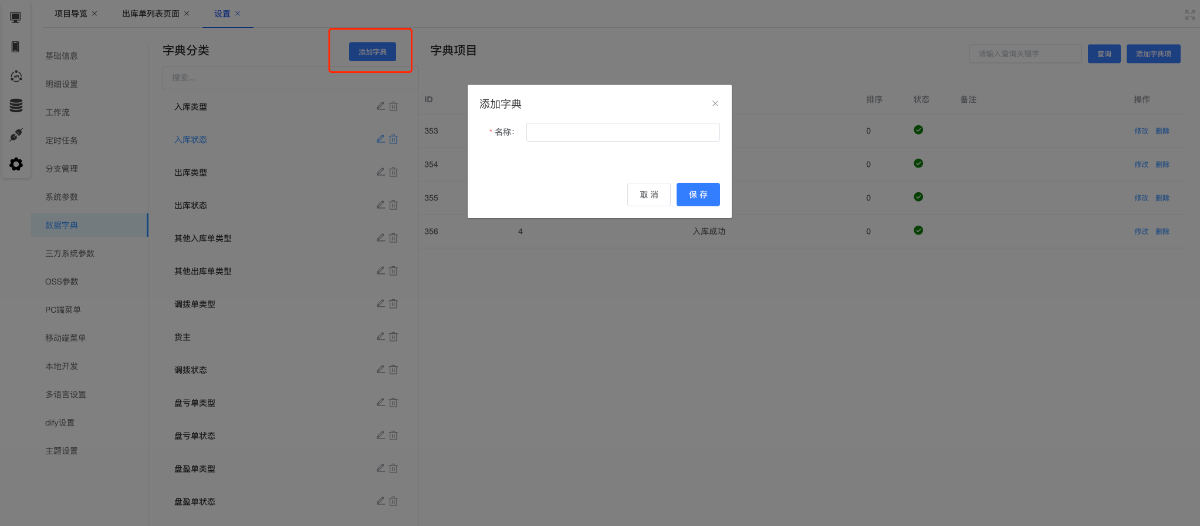Click 删除 link for ID 355
1200x526 pixels.
coord(1162,198)
